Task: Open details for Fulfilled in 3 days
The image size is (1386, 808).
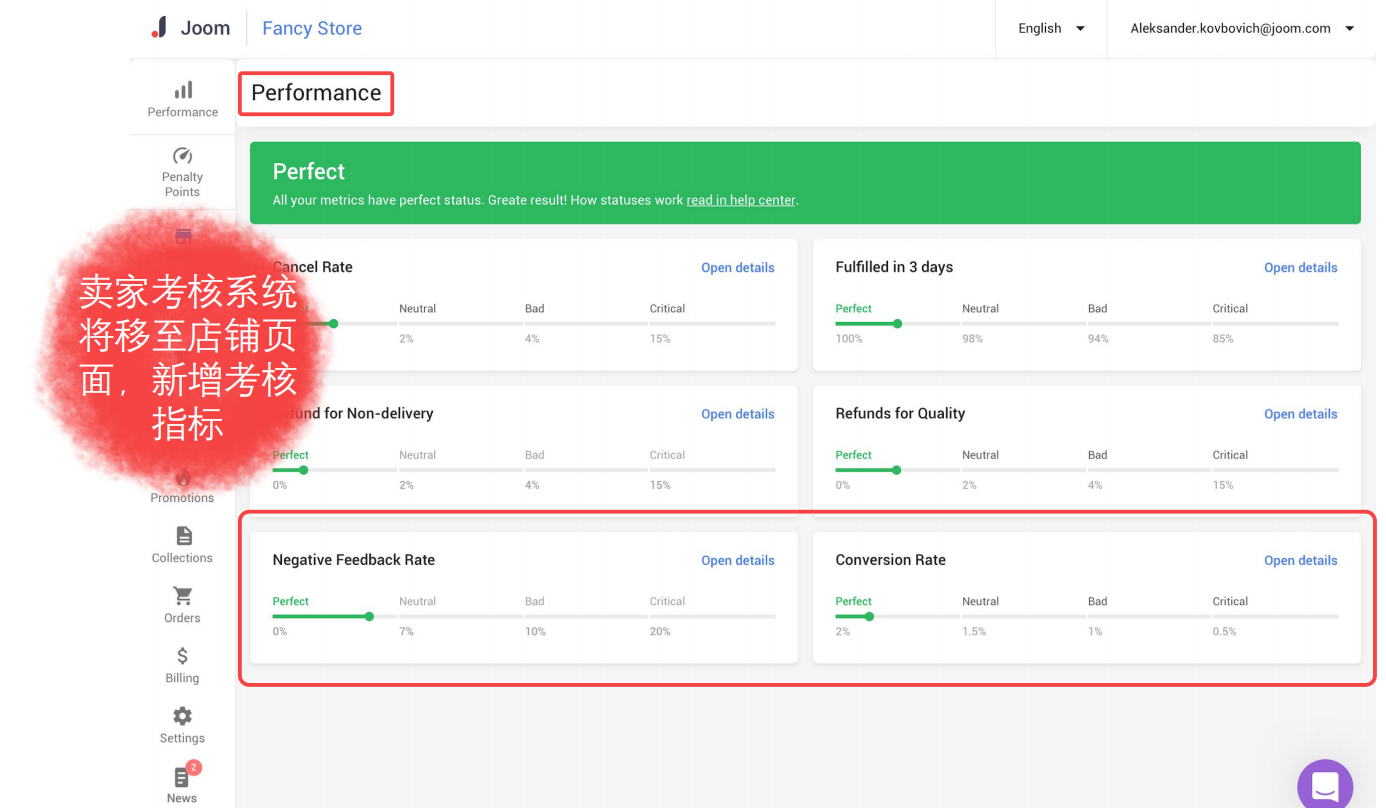Action: click(x=1300, y=267)
